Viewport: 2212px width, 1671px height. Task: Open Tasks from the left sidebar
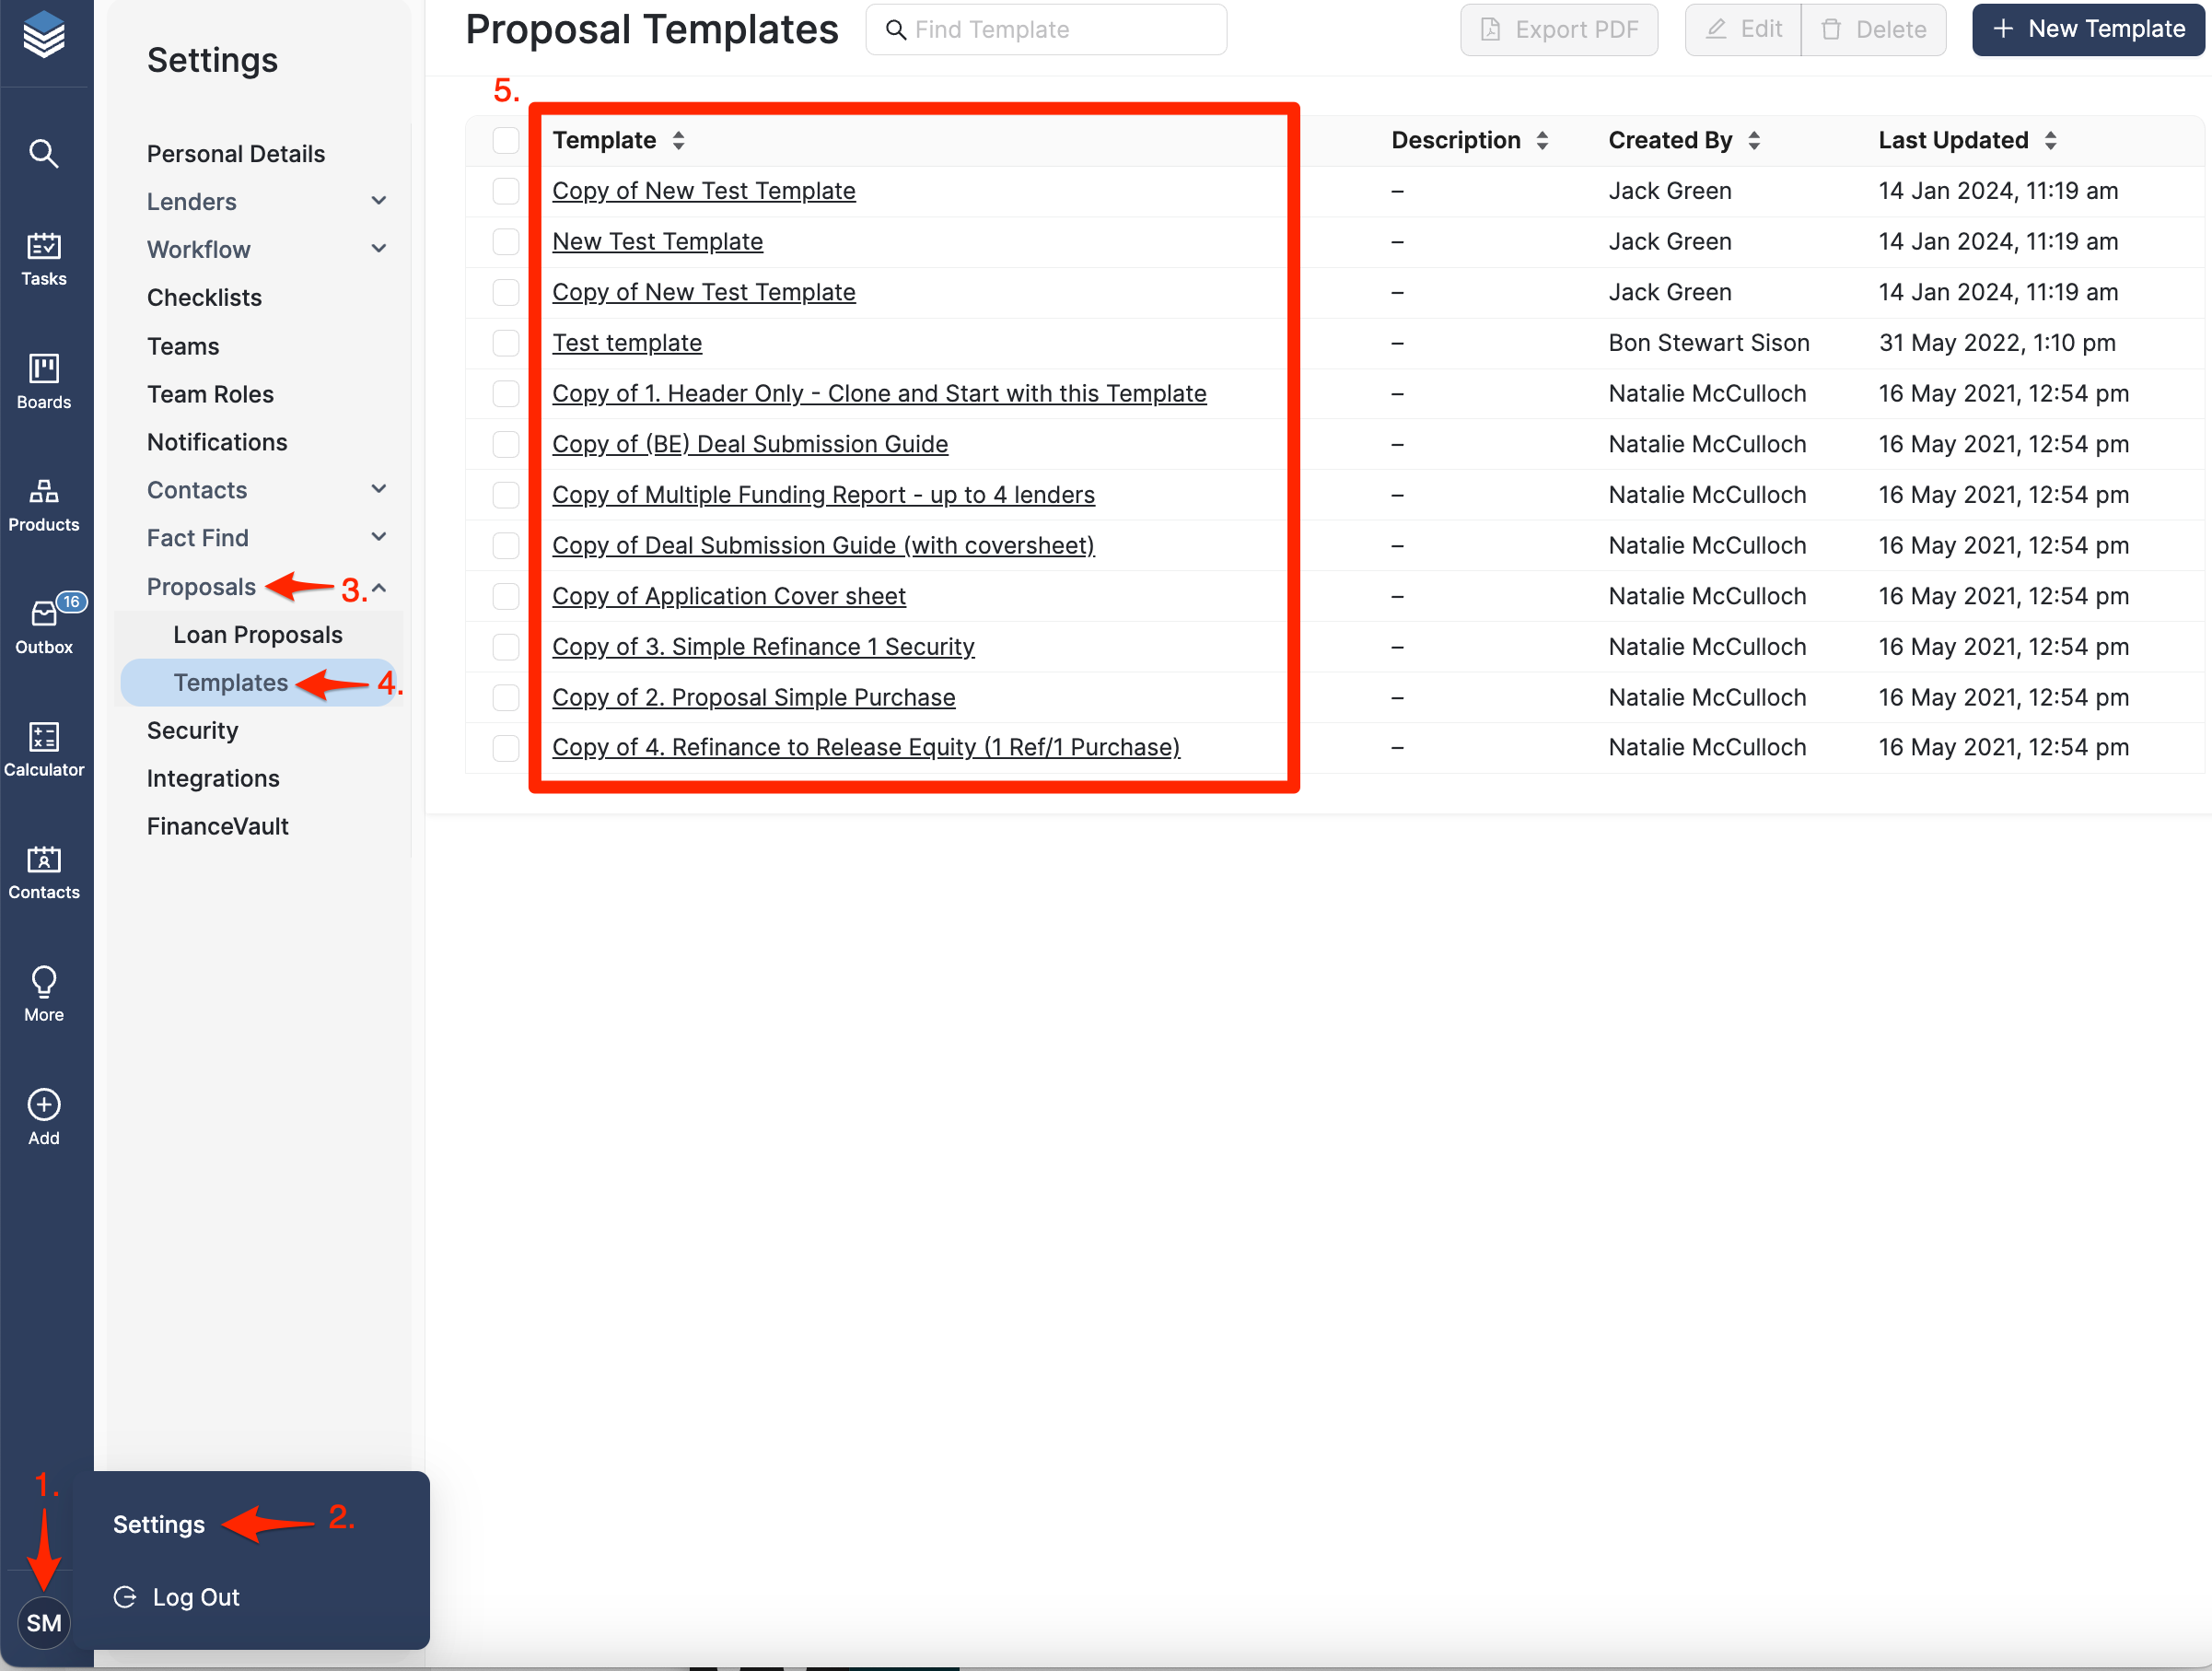(43, 258)
